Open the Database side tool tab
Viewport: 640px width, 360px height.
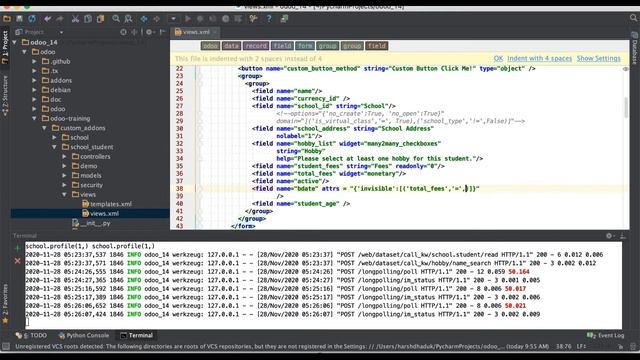[634, 49]
